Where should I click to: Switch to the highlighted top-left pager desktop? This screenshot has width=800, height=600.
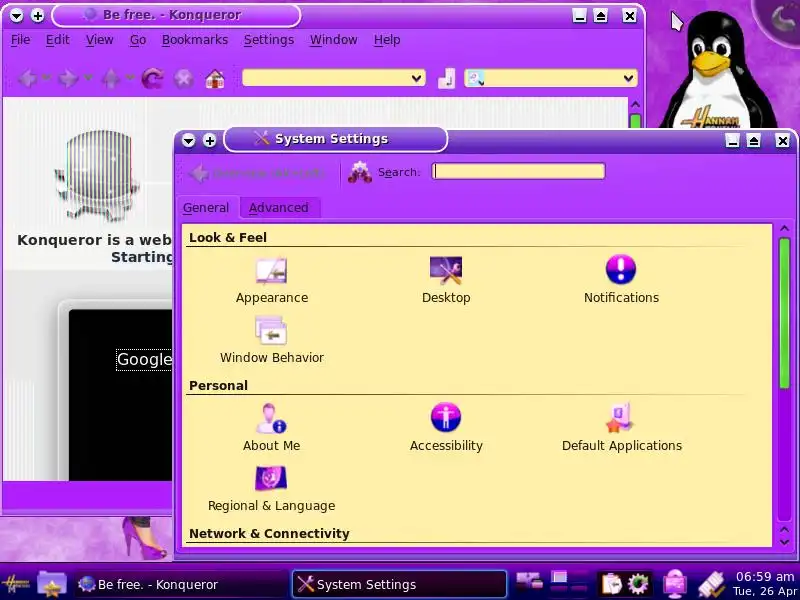click(x=559, y=577)
